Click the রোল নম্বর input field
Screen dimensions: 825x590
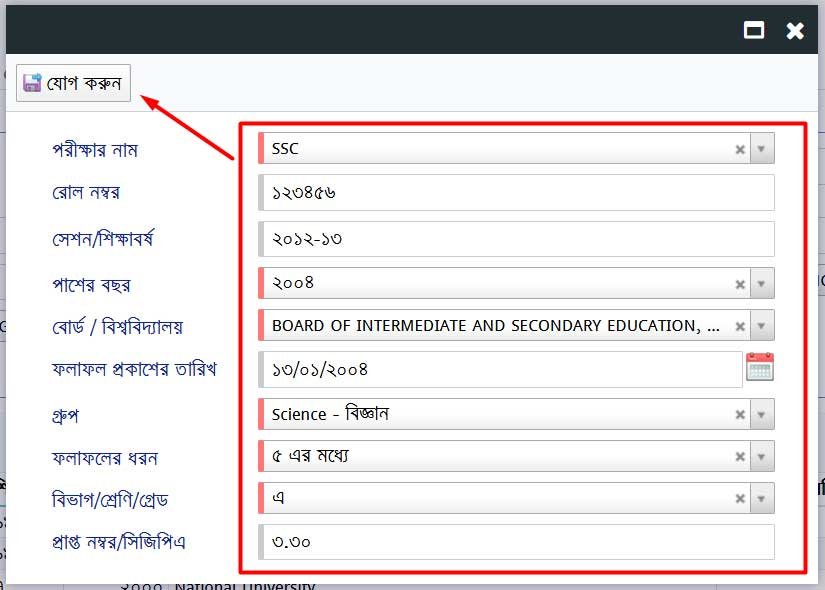[515, 192]
